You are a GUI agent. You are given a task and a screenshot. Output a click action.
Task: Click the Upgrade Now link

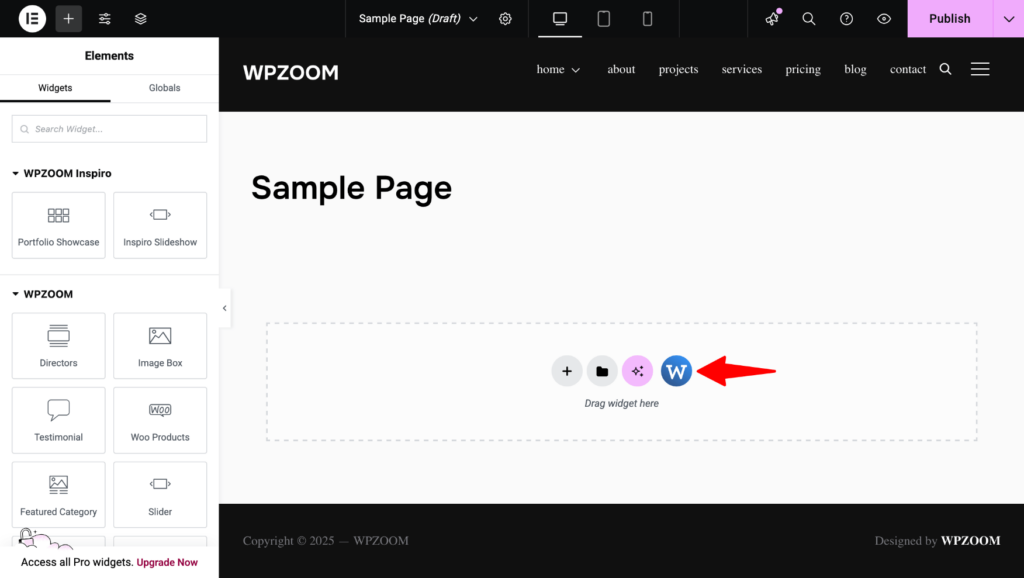[167, 562]
